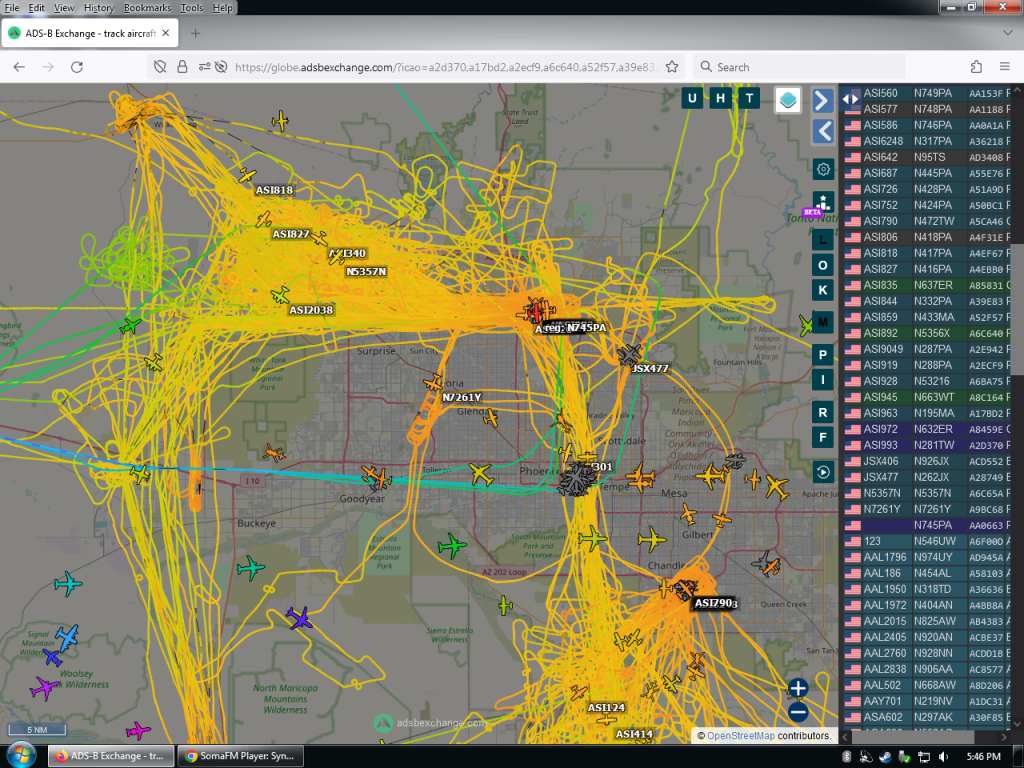1024x768 pixels.
Task: Click the R map button
Action: tap(823, 412)
